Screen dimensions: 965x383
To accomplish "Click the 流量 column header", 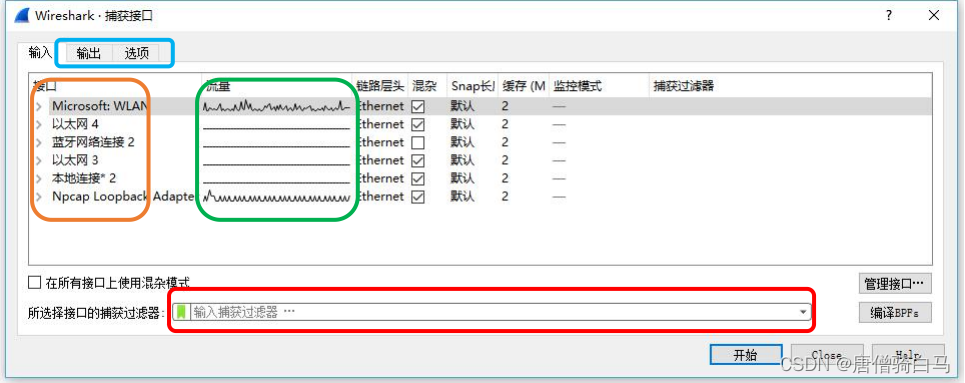I will 278,86.
